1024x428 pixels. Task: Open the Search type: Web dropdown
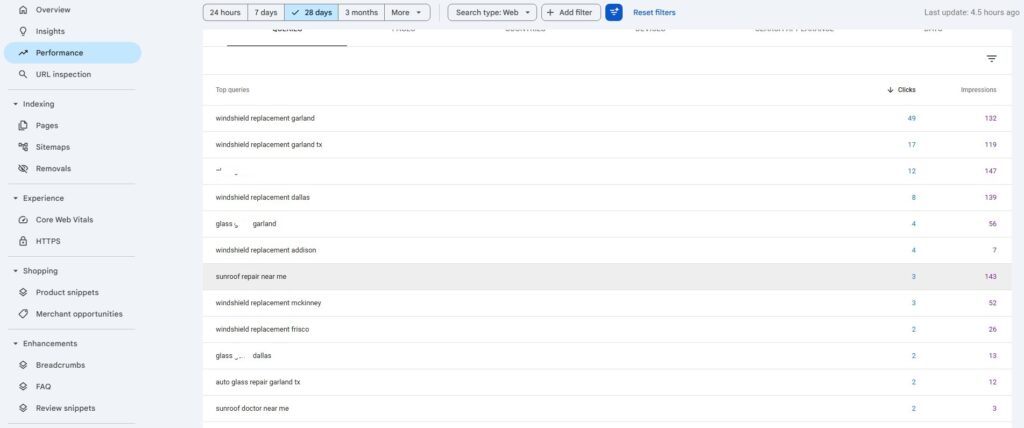tap(491, 12)
